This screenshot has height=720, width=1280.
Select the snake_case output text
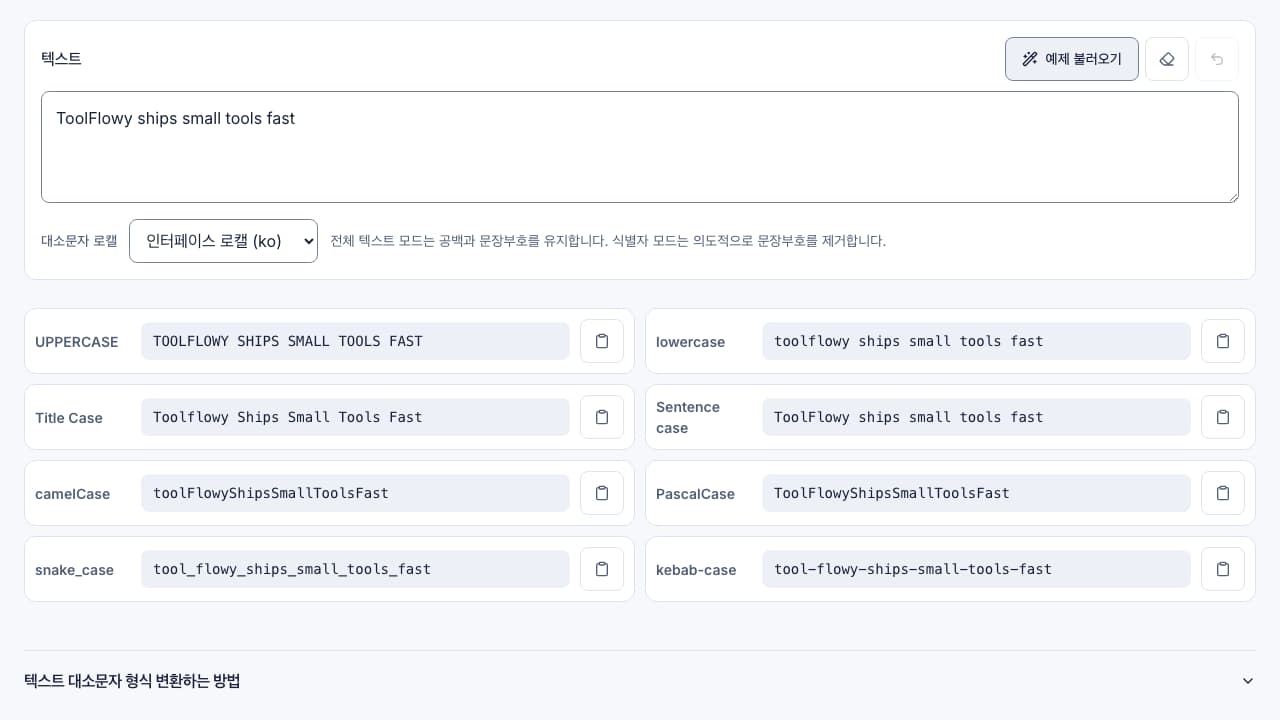coord(355,569)
